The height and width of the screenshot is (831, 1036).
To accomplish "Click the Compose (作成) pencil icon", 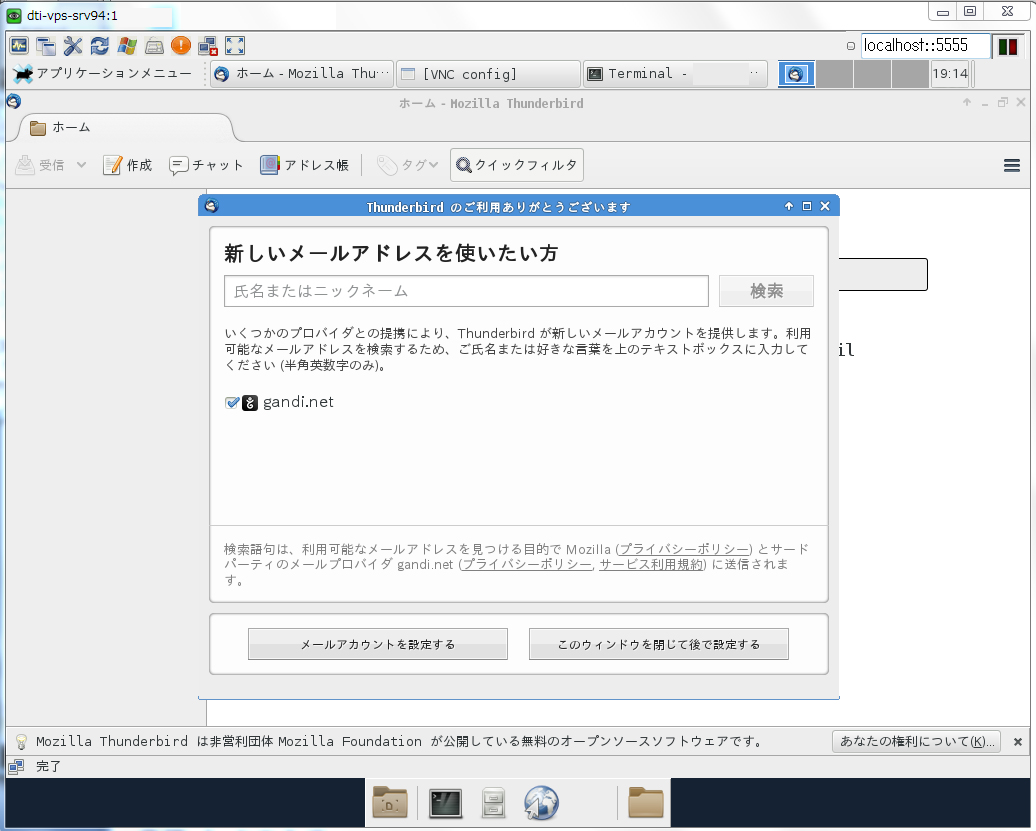I will (113, 165).
